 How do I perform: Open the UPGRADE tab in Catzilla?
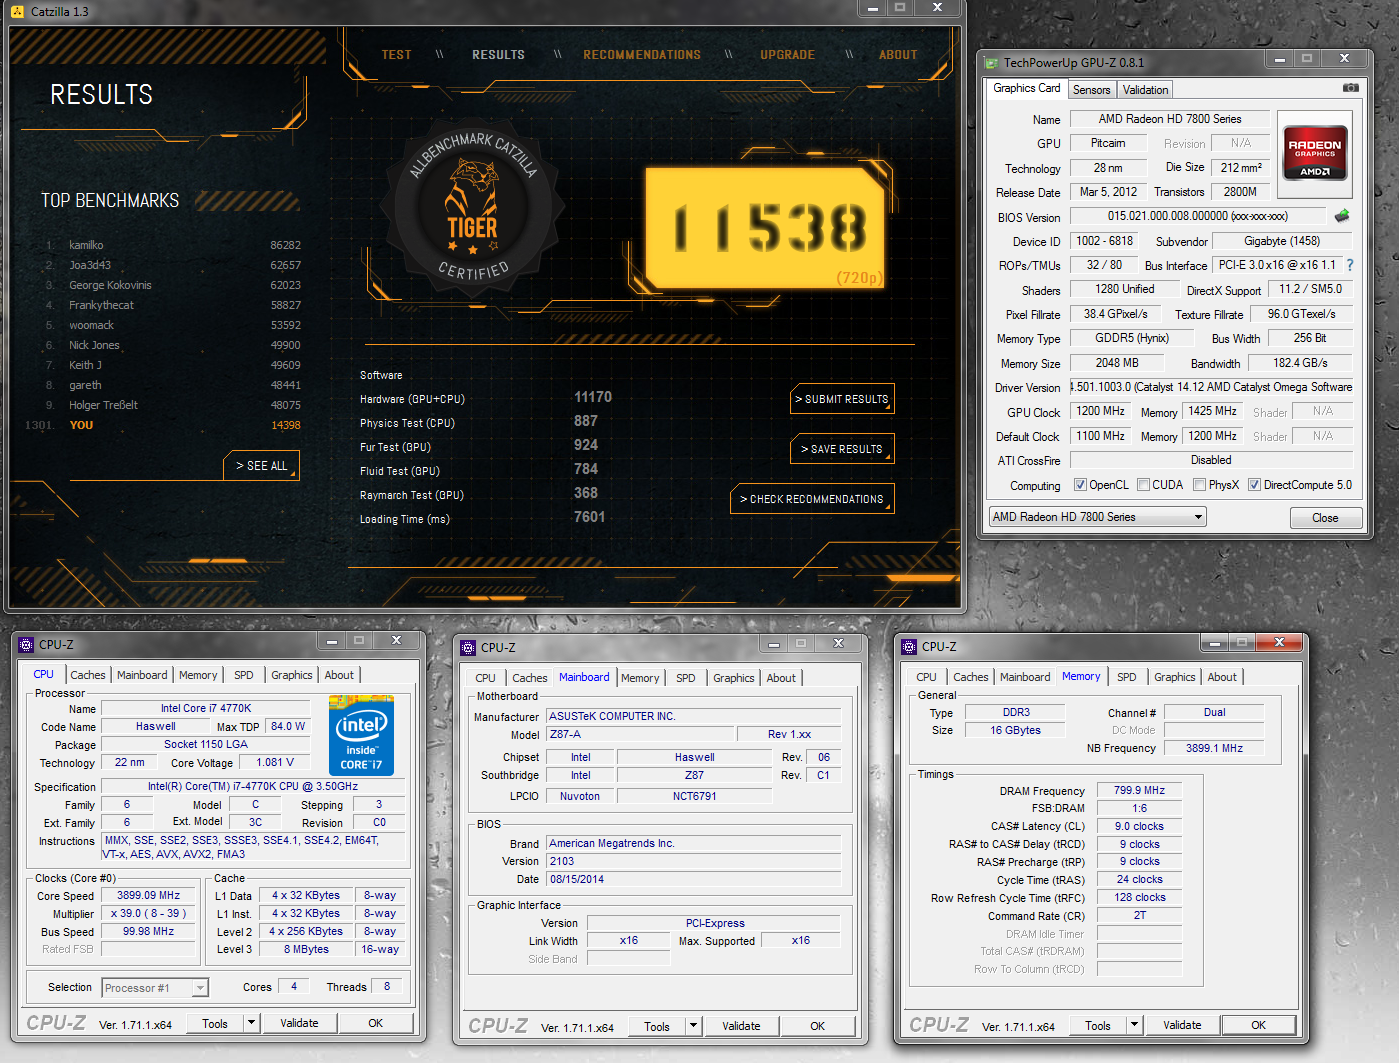(x=787, y=55)
